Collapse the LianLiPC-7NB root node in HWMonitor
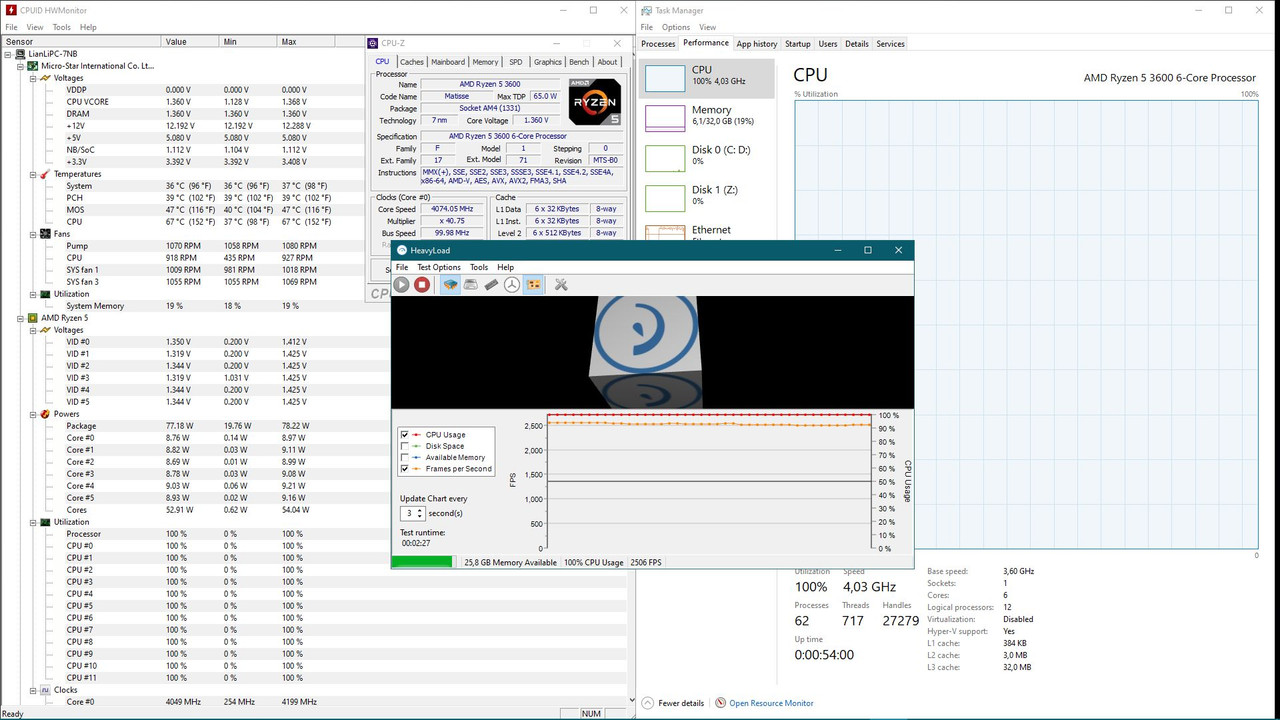This screenshot has width=1280, height=720. 8,54
